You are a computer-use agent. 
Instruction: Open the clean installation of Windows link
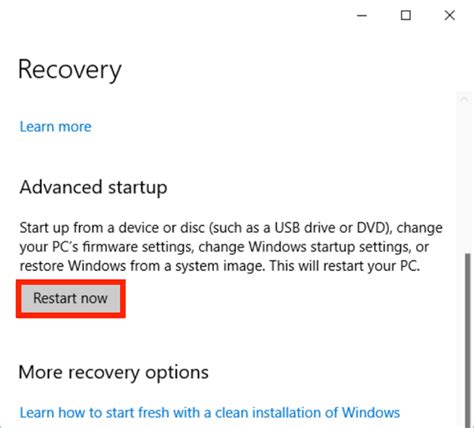[210, 412]
